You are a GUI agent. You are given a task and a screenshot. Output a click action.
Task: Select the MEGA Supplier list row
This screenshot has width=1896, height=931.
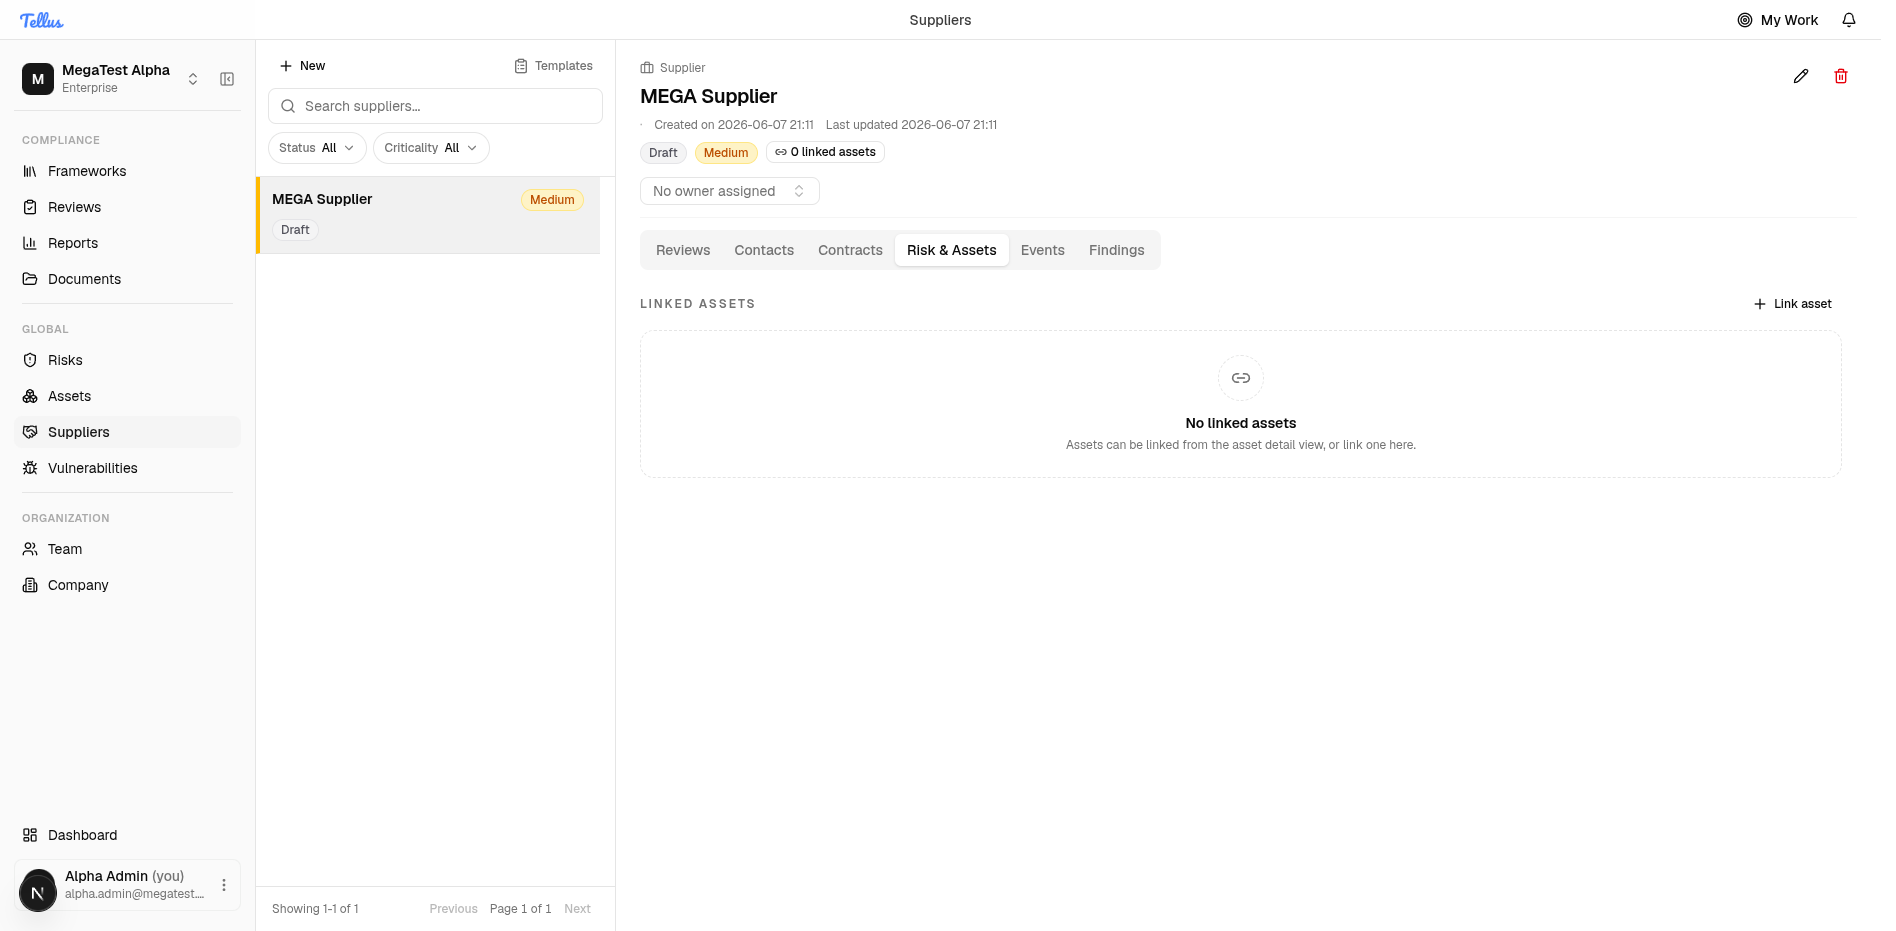(428, 215)
